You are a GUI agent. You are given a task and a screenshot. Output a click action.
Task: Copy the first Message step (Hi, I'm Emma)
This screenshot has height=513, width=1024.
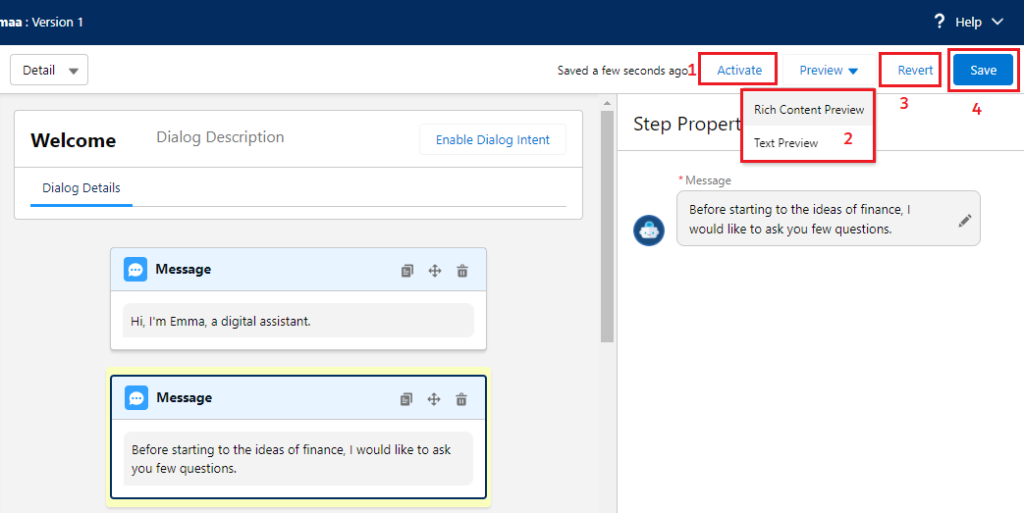coord(407,270)
